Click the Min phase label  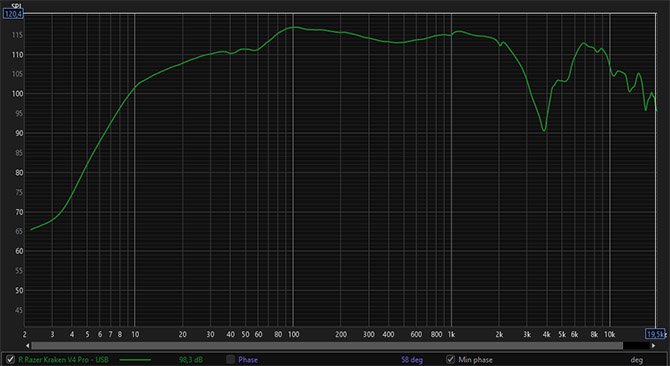point(475,360)
